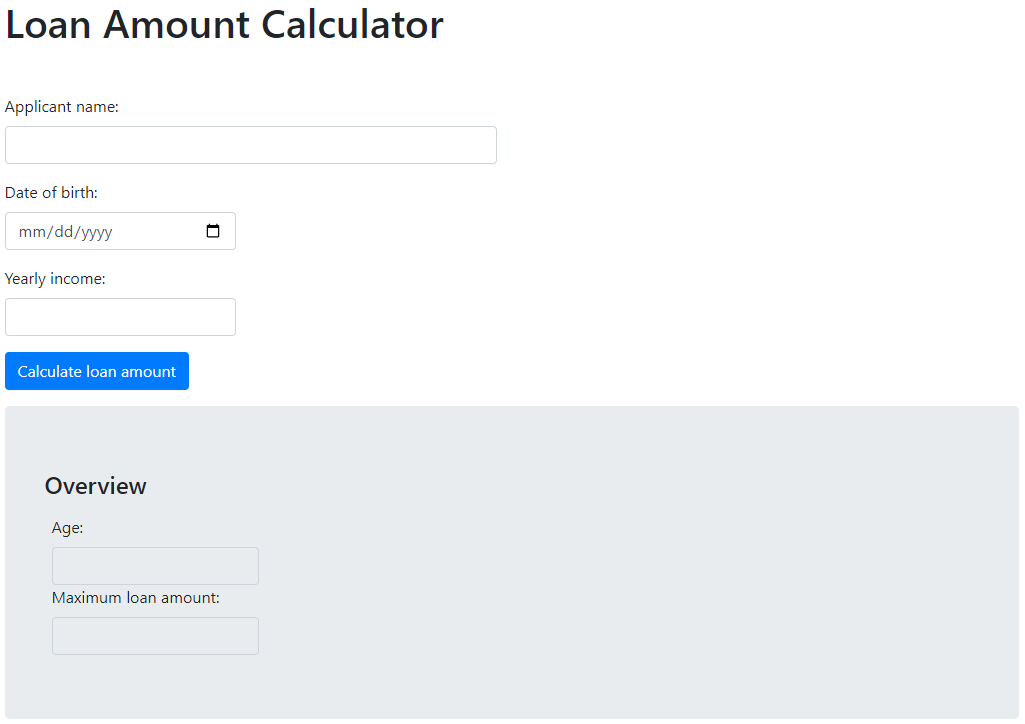Image resolution: width=1025 pixels, height=724 pixels.
Task: Click the 'Maximum loan amount:' label
Action: (x=135, y=598)
